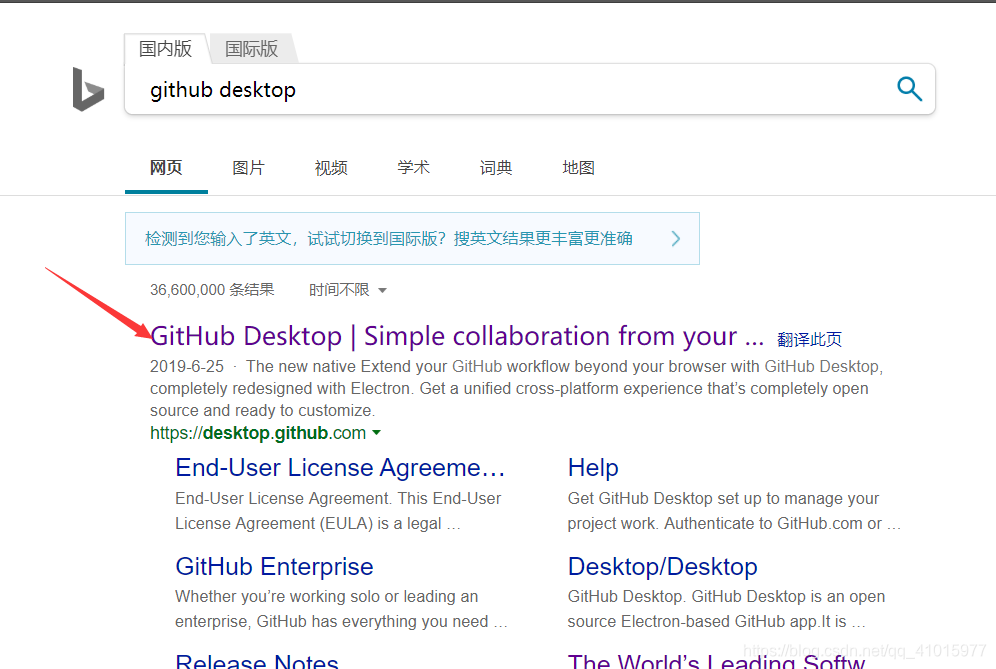Open End-User License Agreement sublink
This screenshot has height=669, width=996.
pyautogui.click(x=340, y=468)
